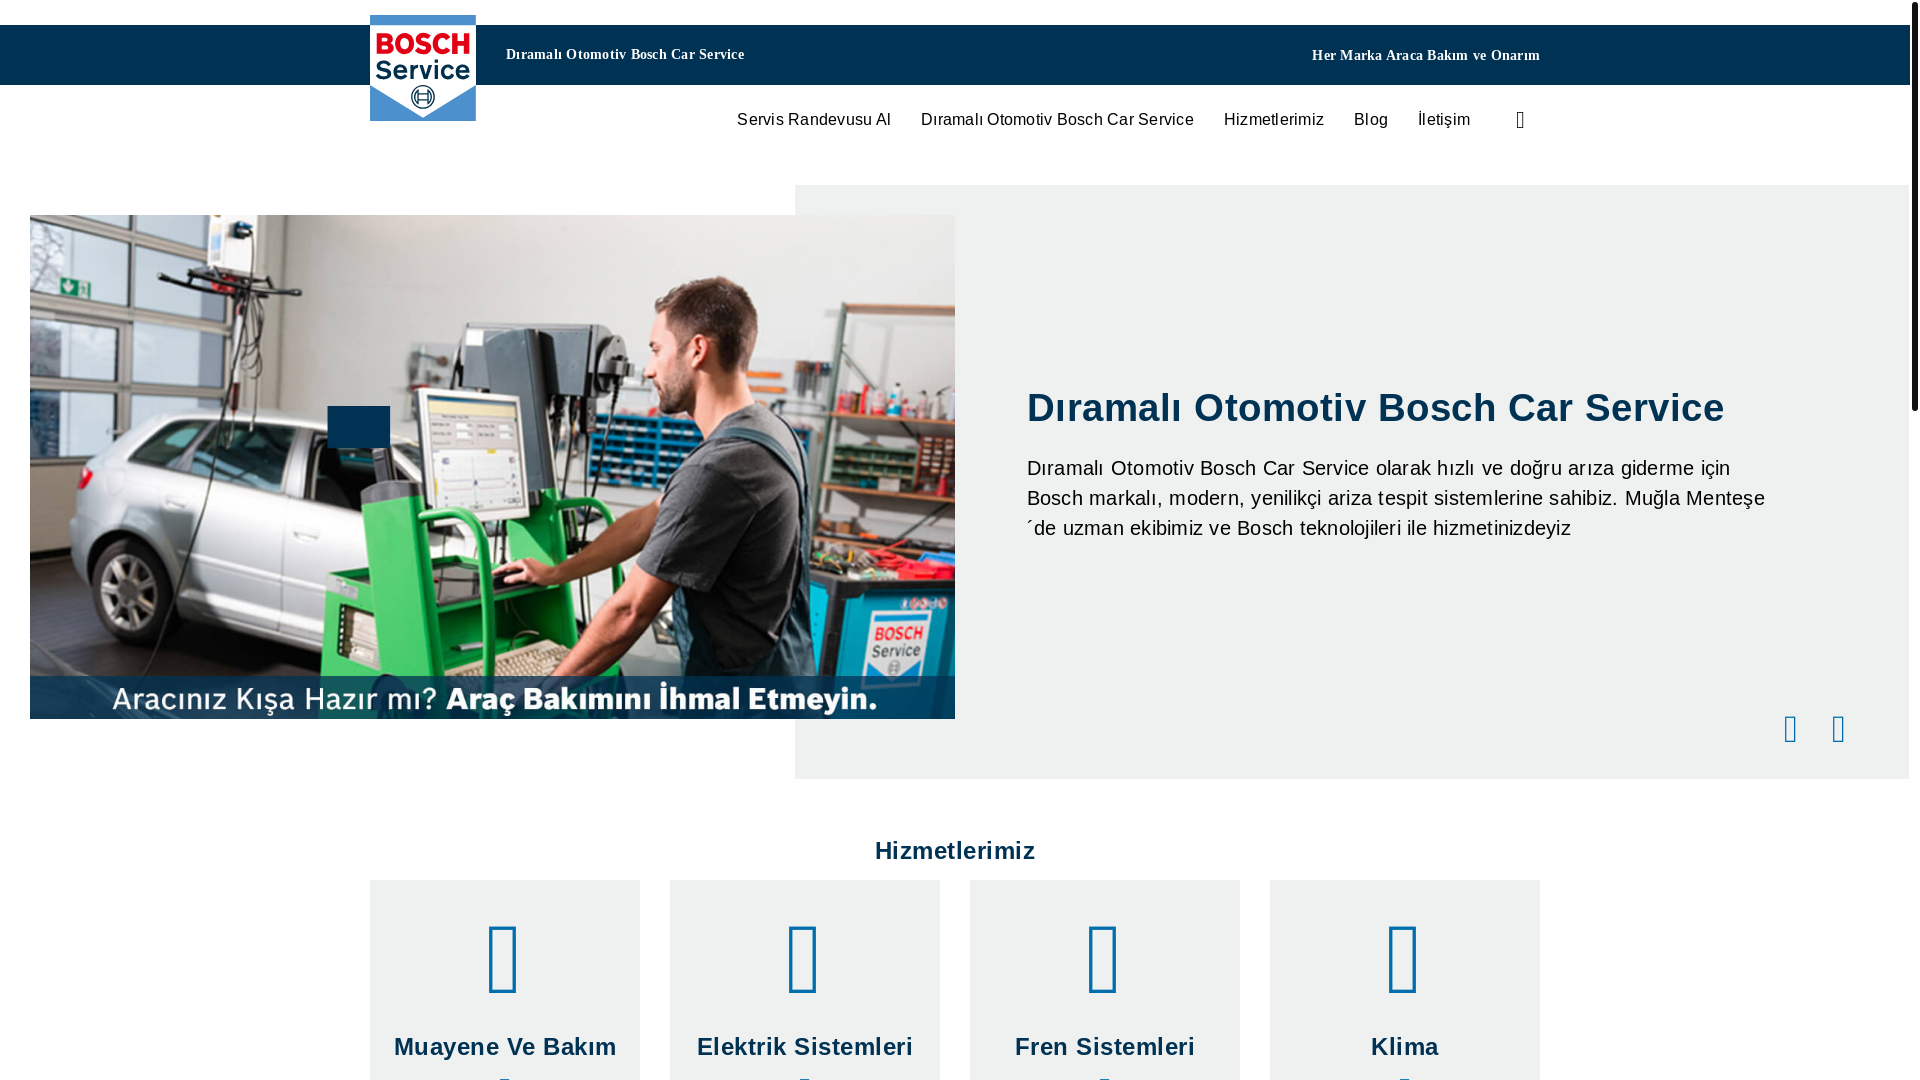The height and width of the screenshot is (1080, 1920).
Task: Open İletişim menu item
Action: [x=1444, y=120]
